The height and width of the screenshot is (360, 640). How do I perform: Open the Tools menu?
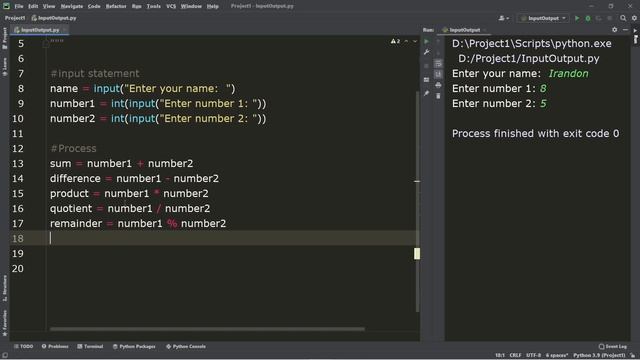[x=153, y=6]
